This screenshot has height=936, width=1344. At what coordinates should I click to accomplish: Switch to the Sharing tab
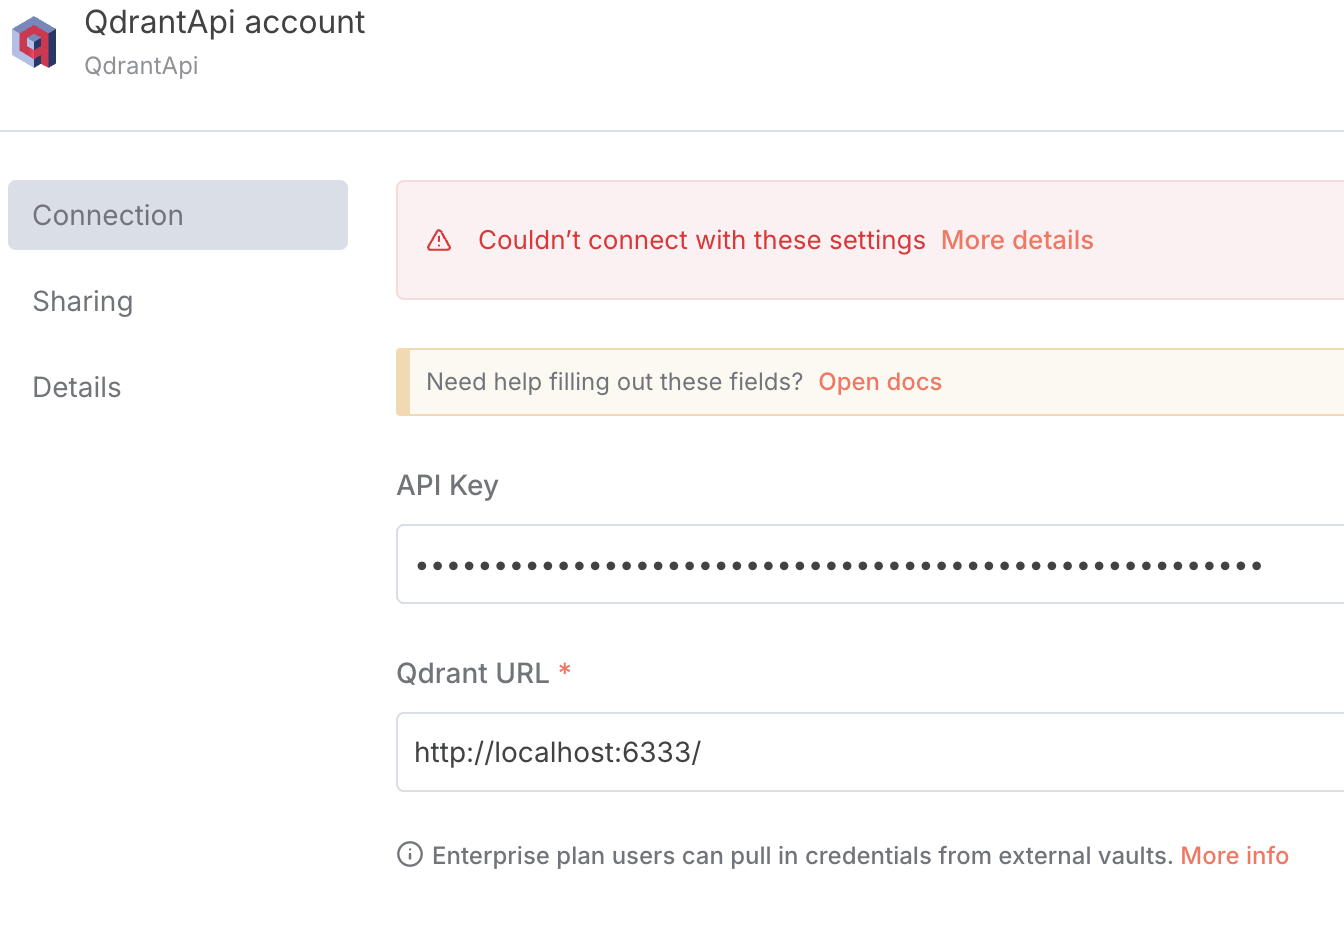click(83, 301)
